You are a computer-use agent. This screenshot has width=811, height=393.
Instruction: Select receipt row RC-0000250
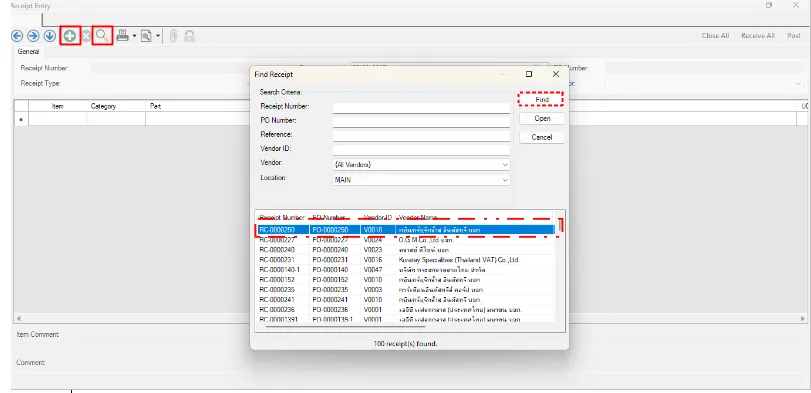[405, 230]
